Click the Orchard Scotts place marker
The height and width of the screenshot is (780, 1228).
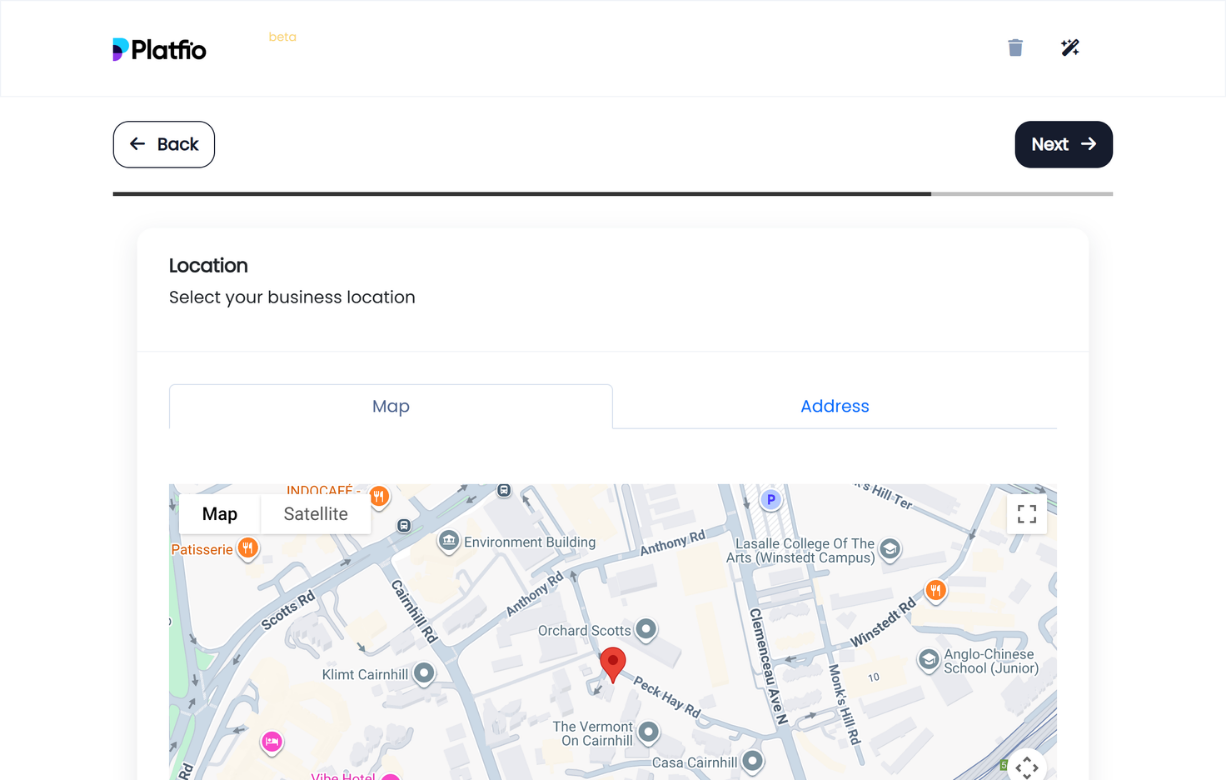coord(645,630)
